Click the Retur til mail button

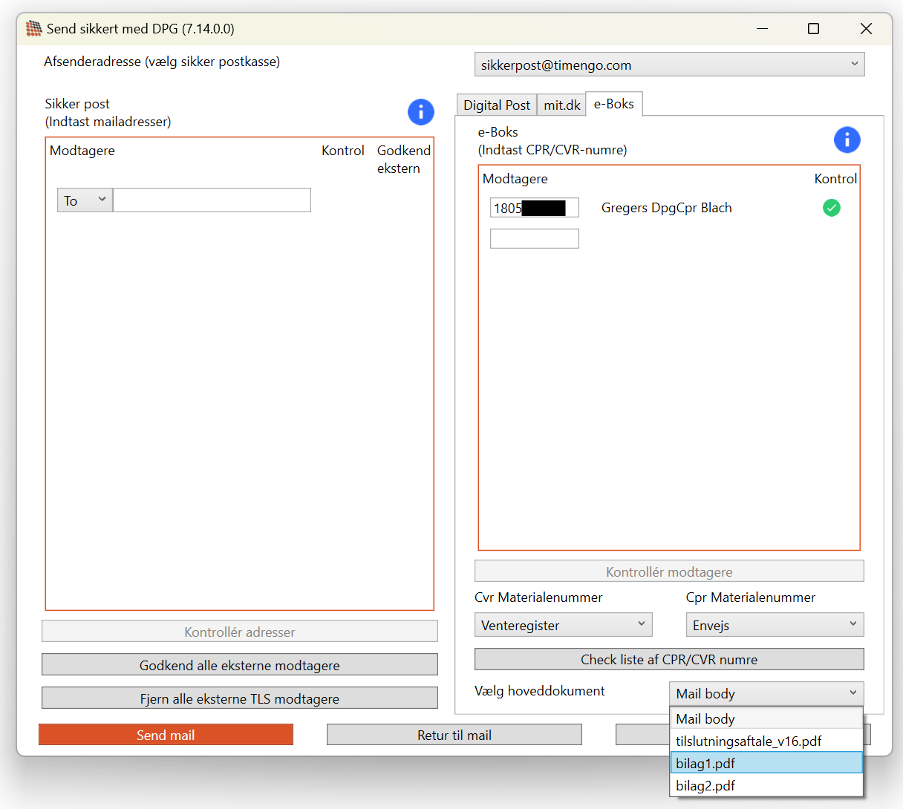454,735
